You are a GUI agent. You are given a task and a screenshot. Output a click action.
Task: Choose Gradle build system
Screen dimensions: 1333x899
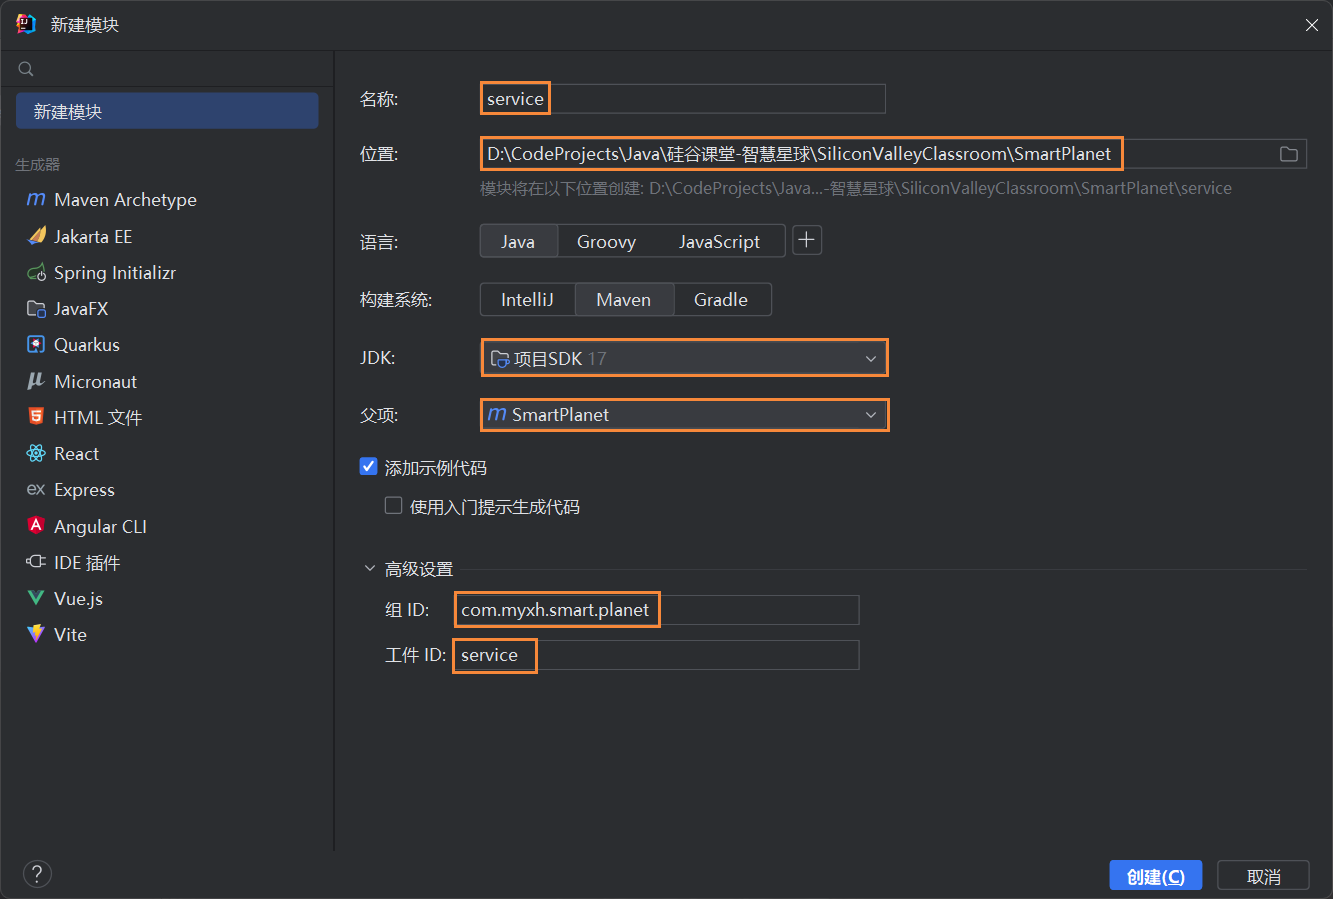[721, 299]
